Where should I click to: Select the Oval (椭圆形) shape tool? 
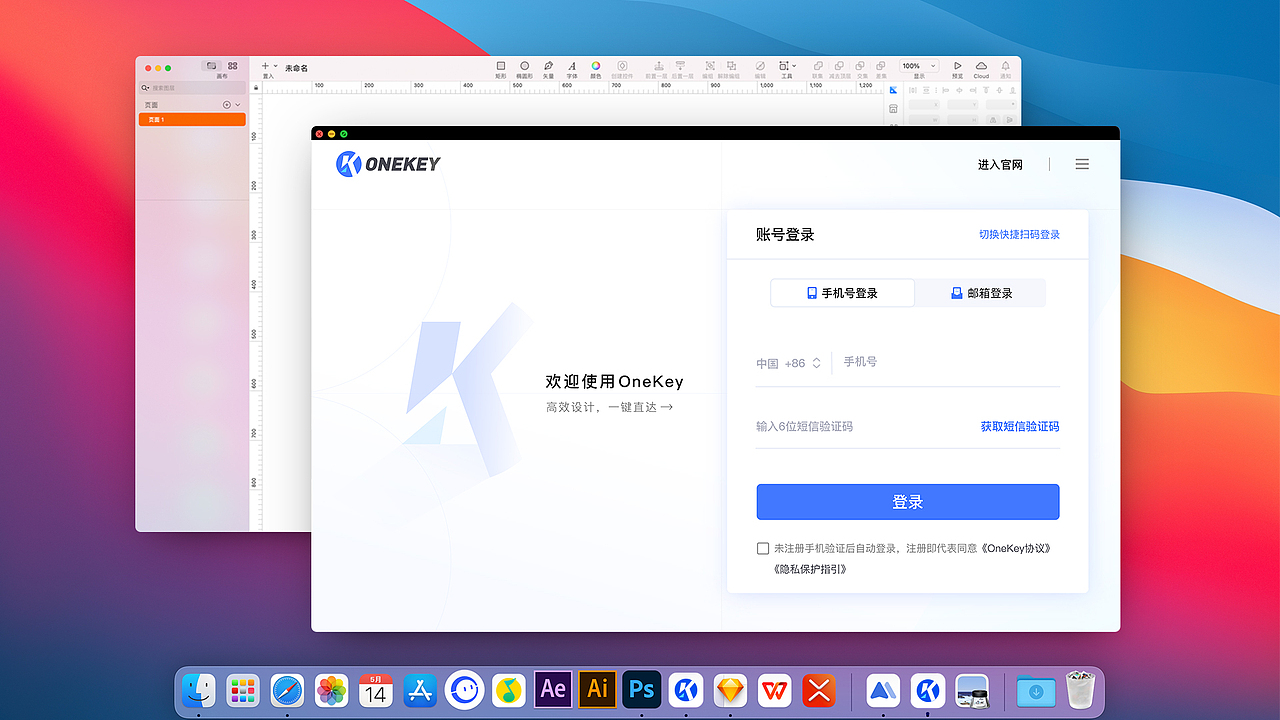(x=524, y=65)
